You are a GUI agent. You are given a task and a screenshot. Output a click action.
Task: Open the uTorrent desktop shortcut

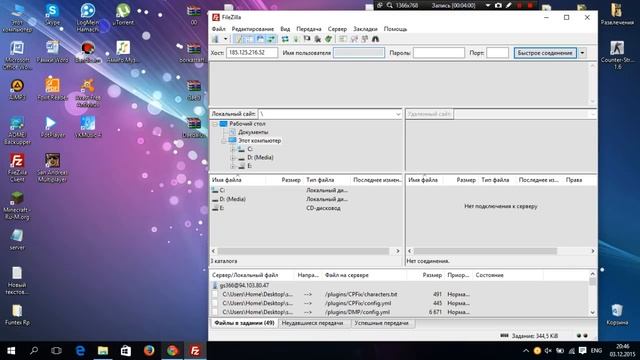tap(123, 14)
